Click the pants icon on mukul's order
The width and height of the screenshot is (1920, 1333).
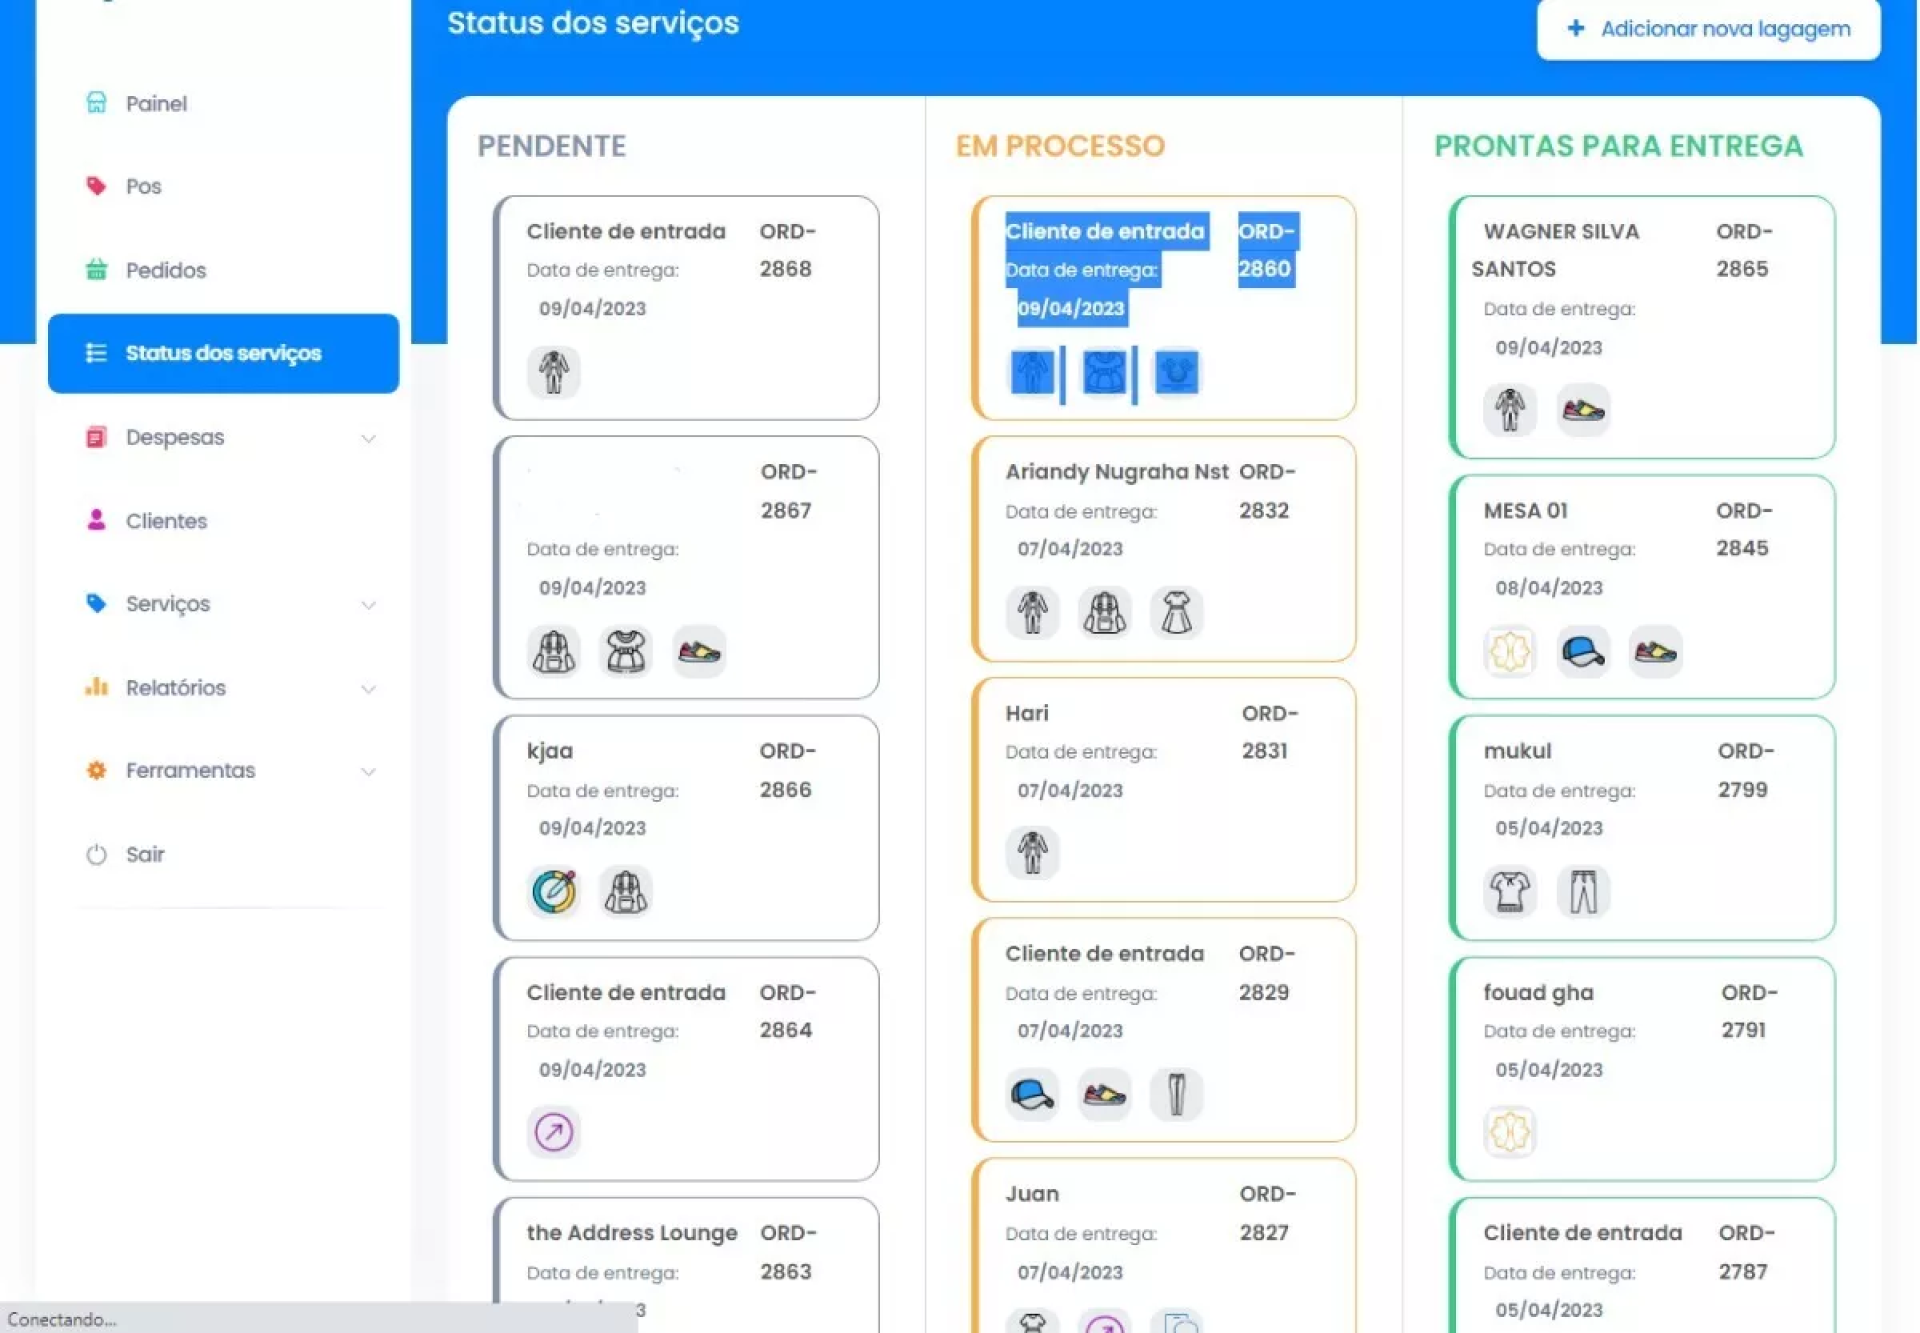tap(1582, 891)
